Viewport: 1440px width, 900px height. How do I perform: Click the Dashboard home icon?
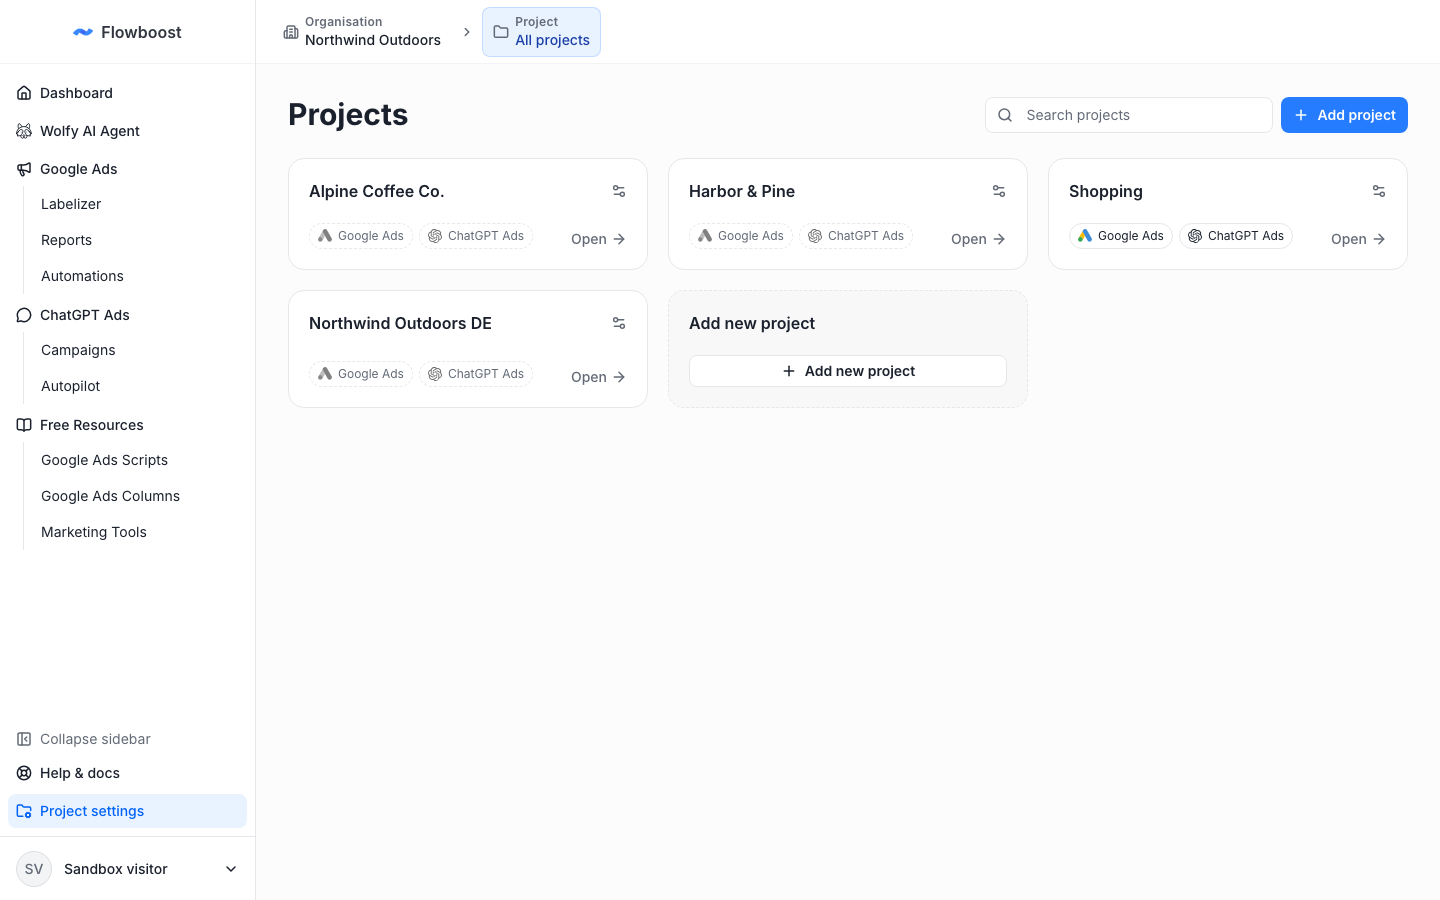24,93
